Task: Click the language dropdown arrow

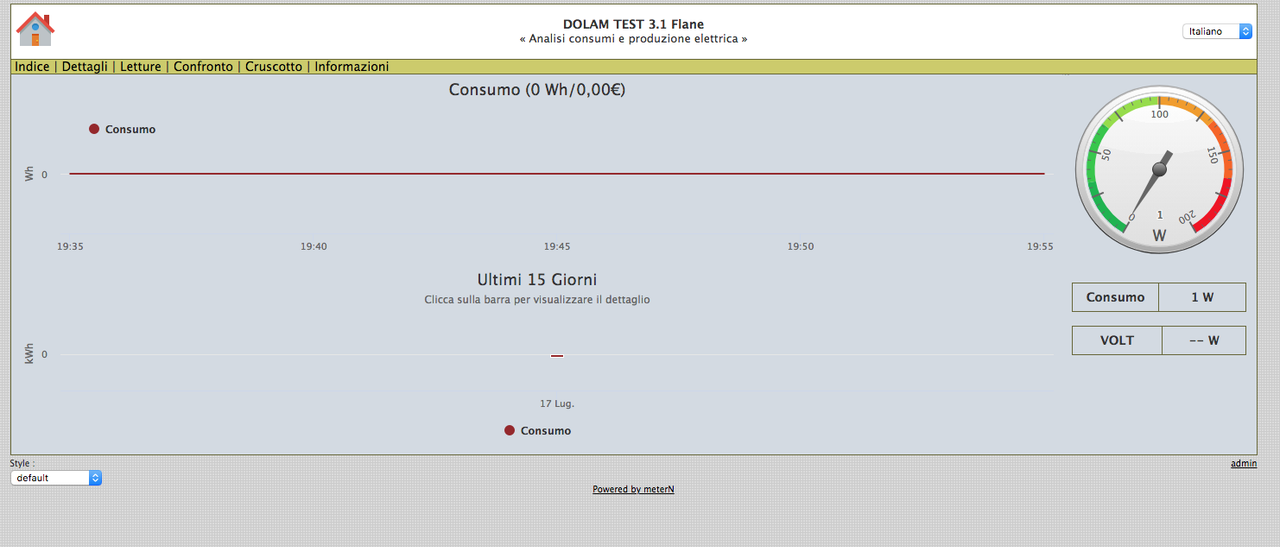Action: click(1246, 31)
